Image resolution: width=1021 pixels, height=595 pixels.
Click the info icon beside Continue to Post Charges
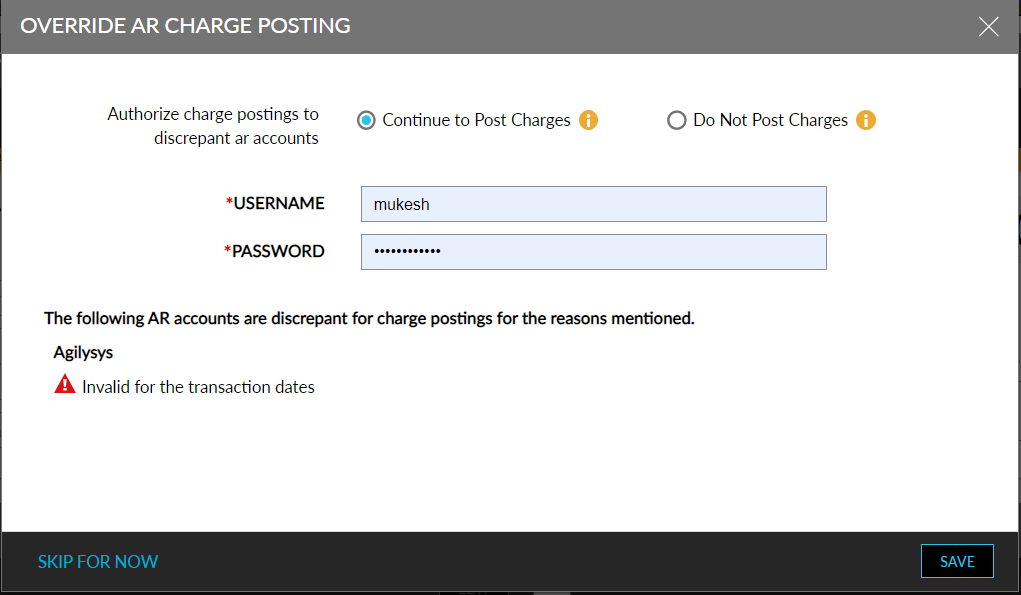pyautogui.click(x=588, y=119)
